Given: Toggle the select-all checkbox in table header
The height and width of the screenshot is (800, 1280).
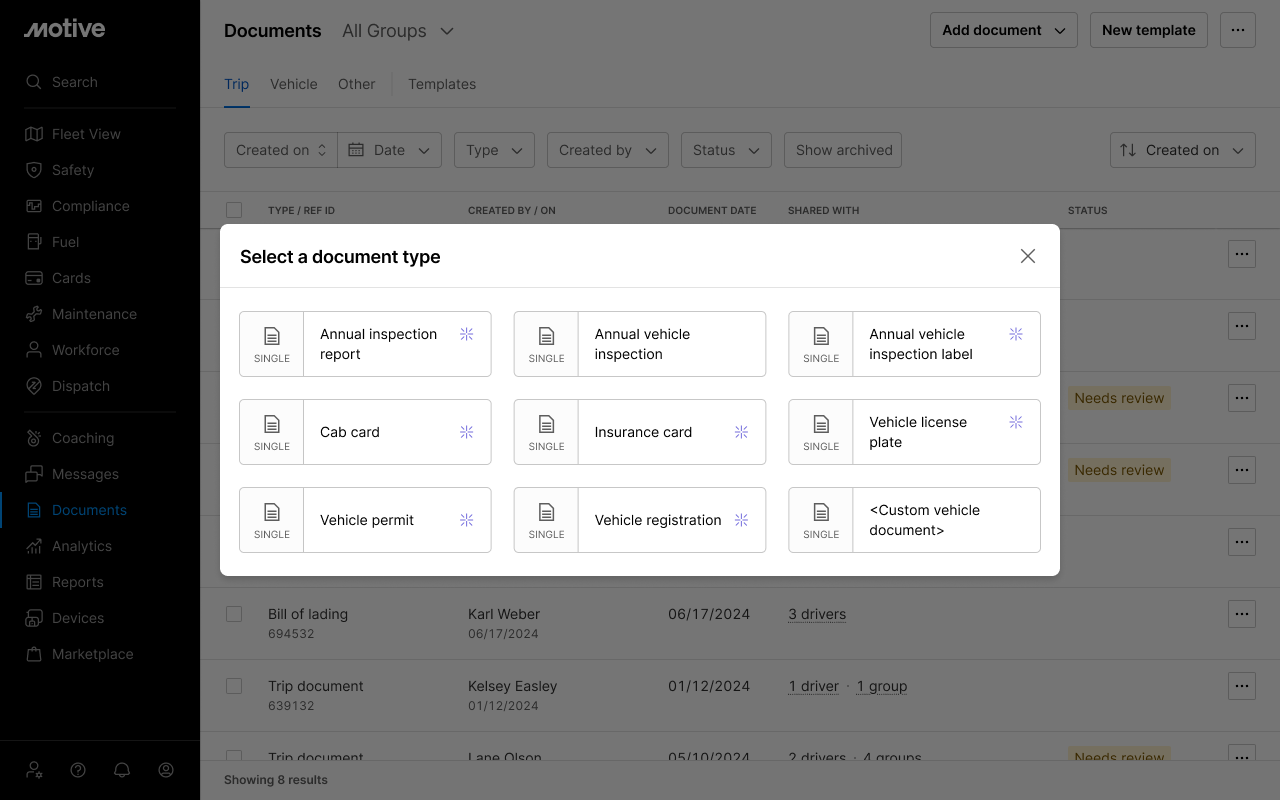Looking at the screenshot, I should [x=234, y=210].
